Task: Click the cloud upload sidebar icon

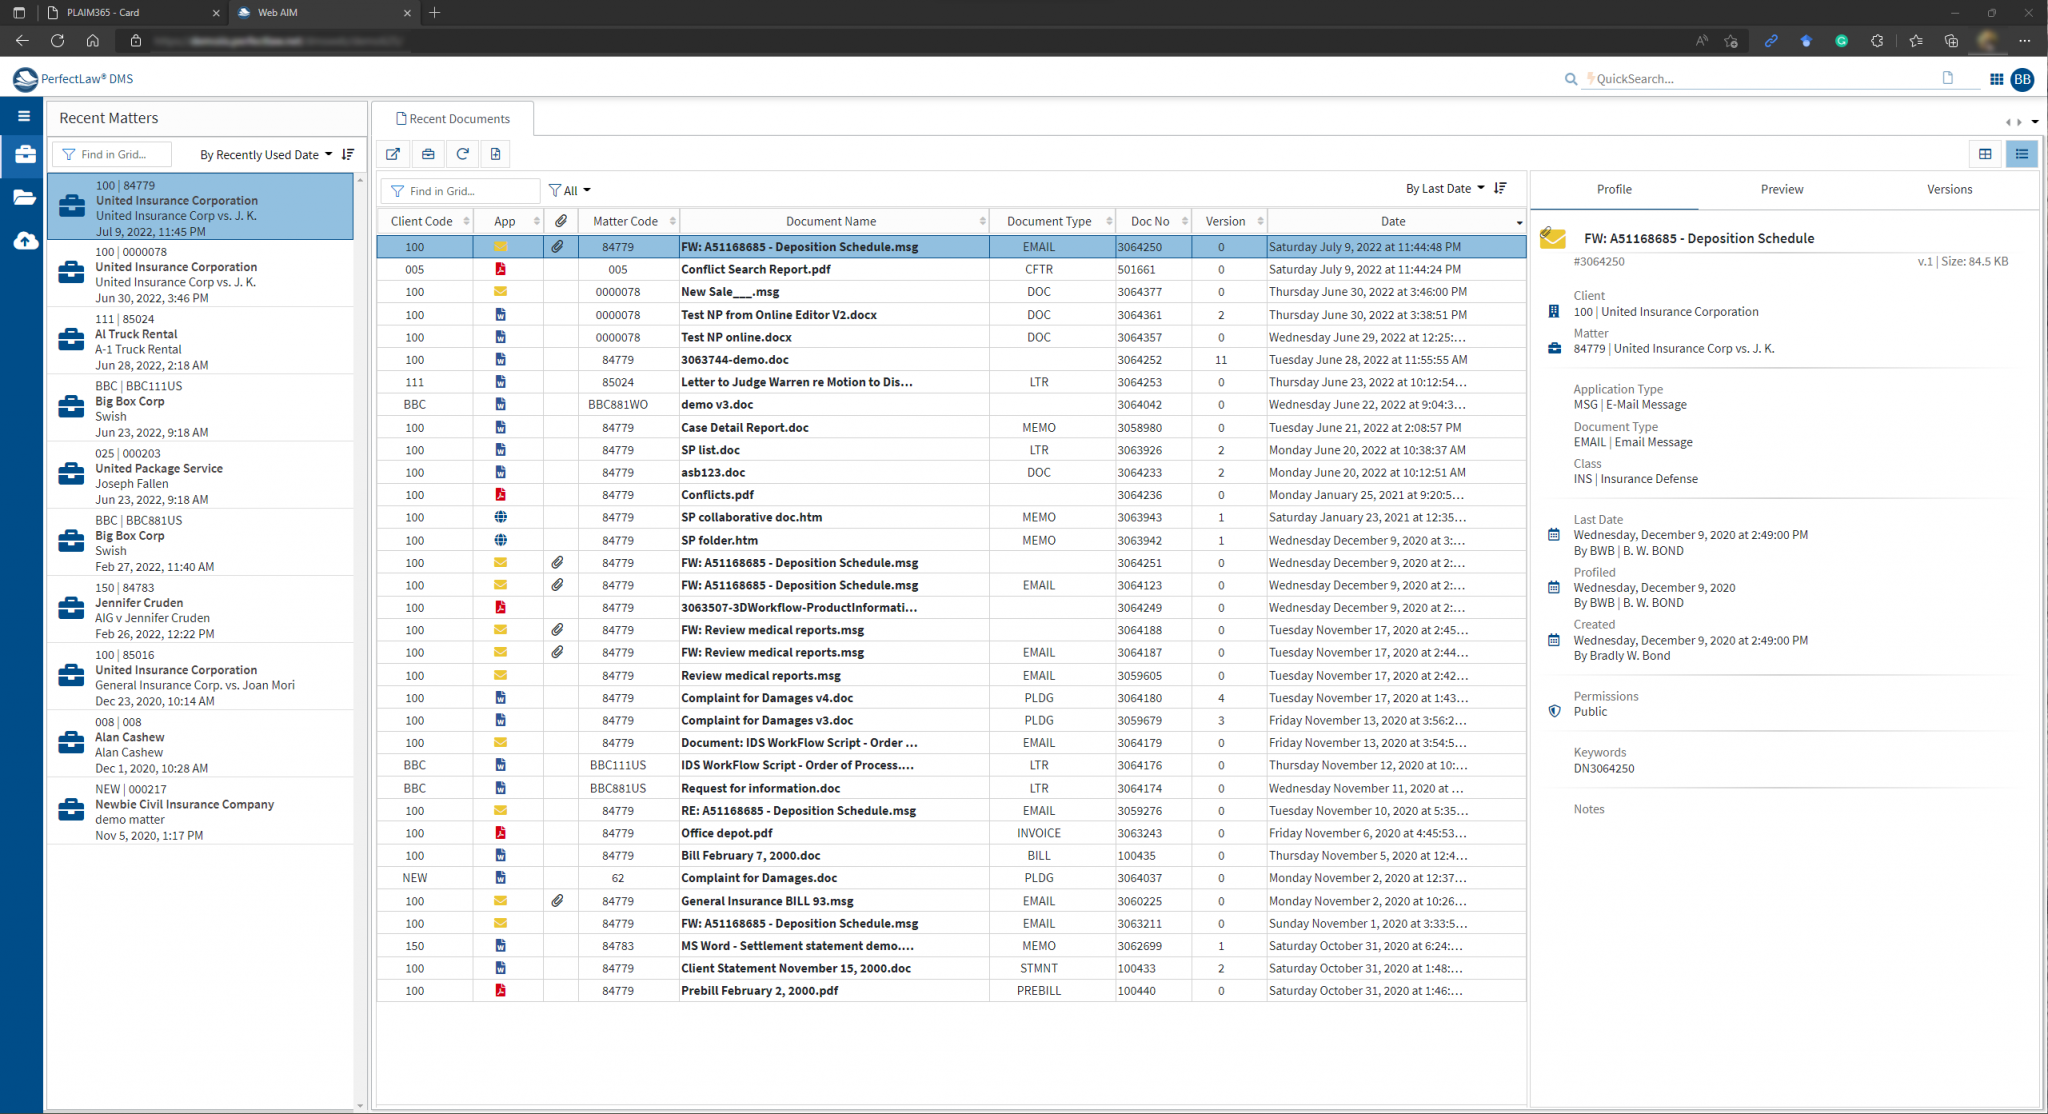Action: [x=25, y=241]
